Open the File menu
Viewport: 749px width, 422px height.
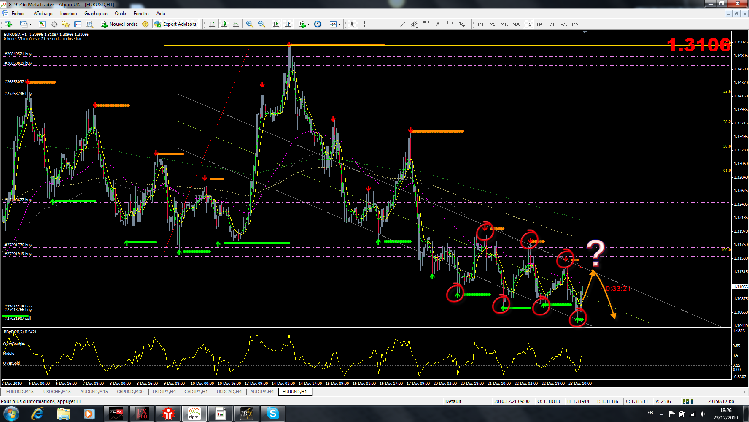click(16, 12)
